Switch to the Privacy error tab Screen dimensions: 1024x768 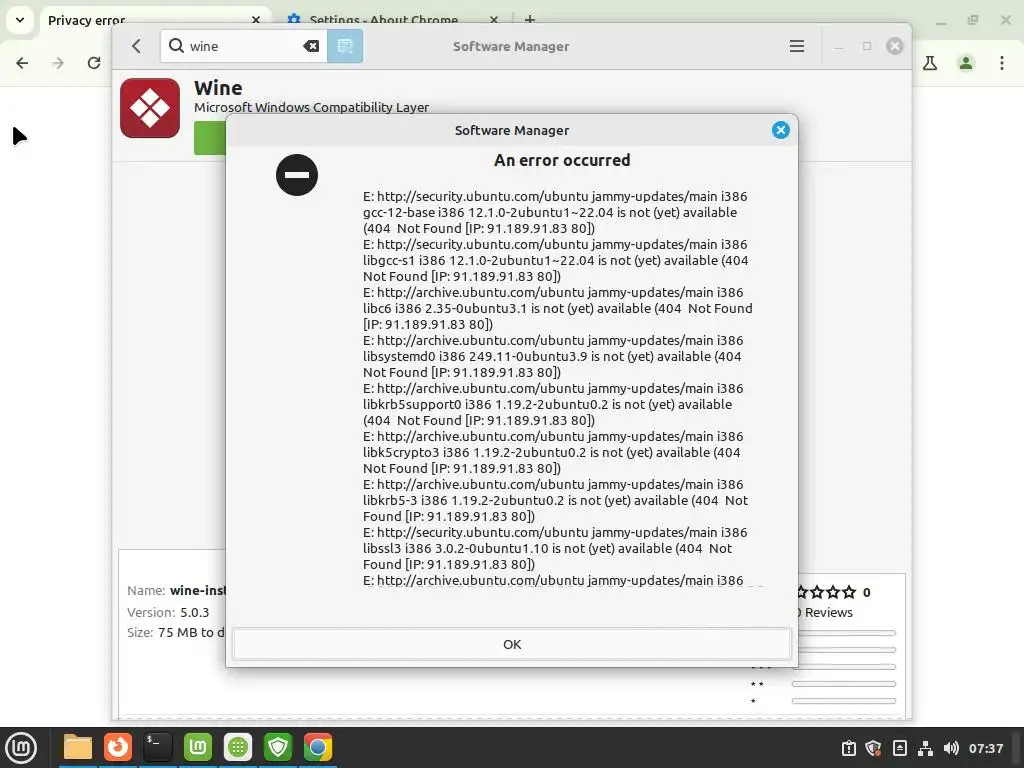point(86,20)
